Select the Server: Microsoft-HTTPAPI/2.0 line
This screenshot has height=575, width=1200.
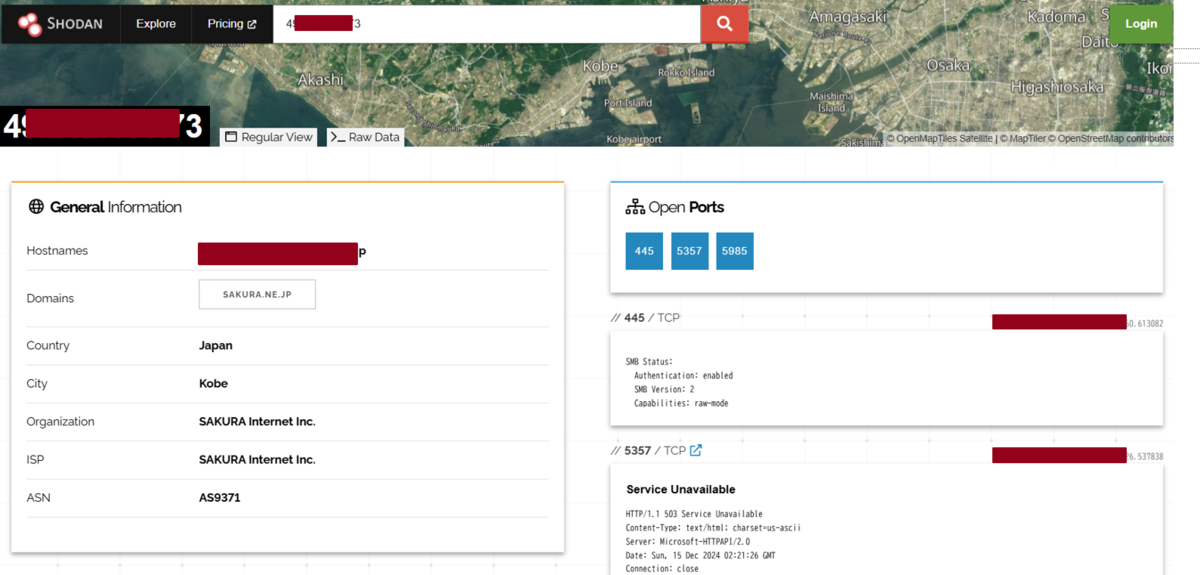(x=688, y=541)
